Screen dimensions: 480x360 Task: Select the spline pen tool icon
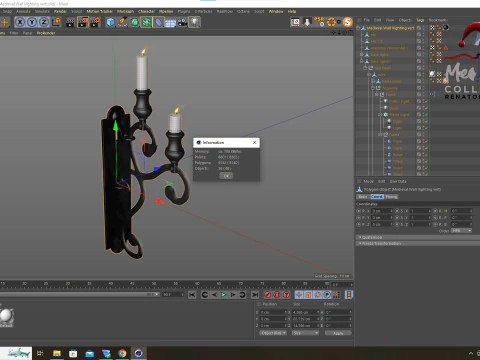point(122,22)
